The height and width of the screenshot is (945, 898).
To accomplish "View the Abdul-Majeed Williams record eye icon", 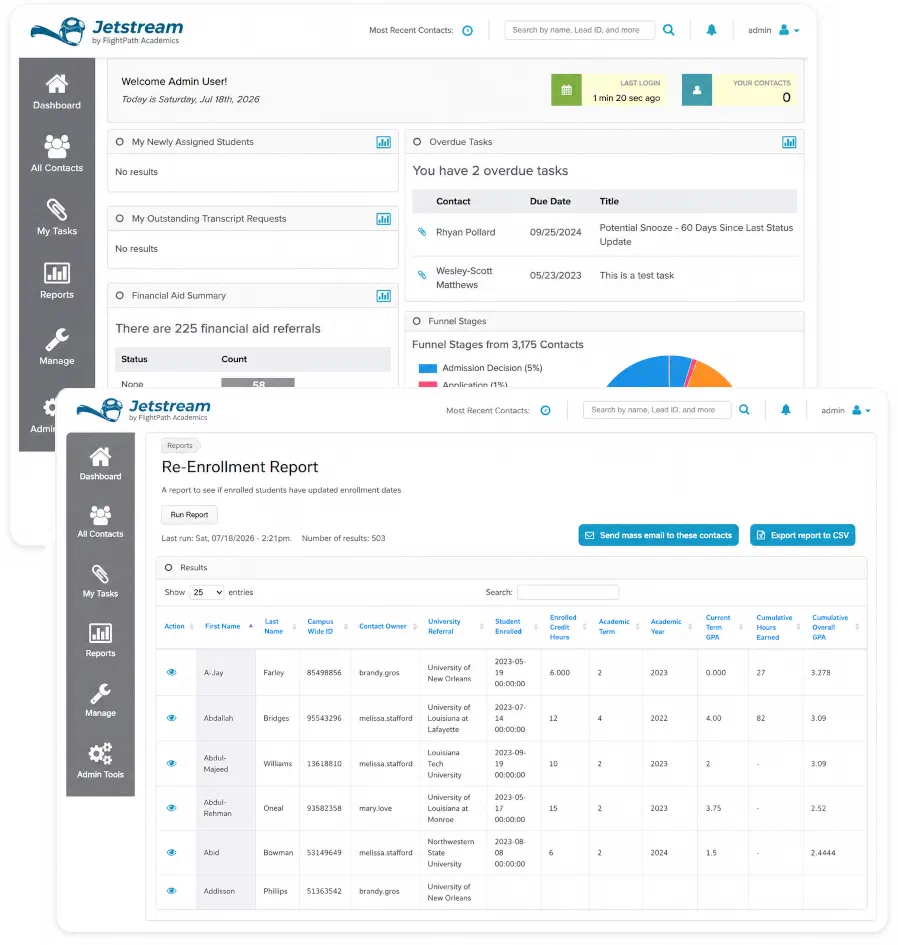I will 172,763.
